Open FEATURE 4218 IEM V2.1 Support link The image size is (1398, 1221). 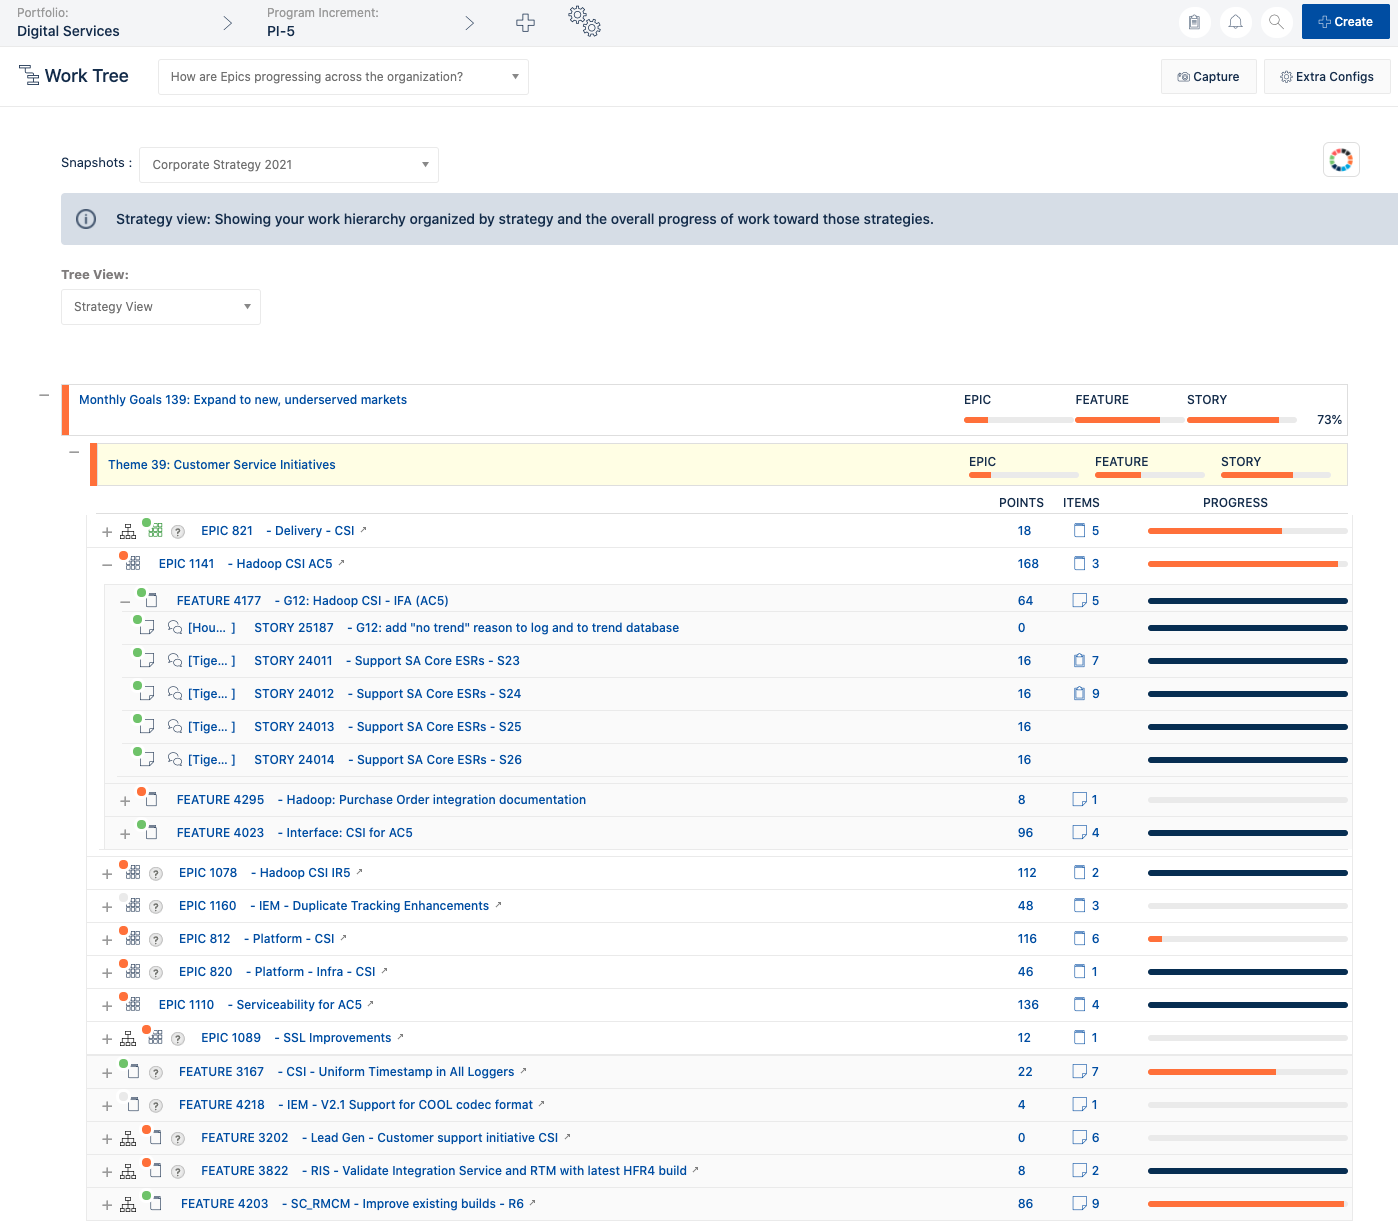[x=356, y=1105]
